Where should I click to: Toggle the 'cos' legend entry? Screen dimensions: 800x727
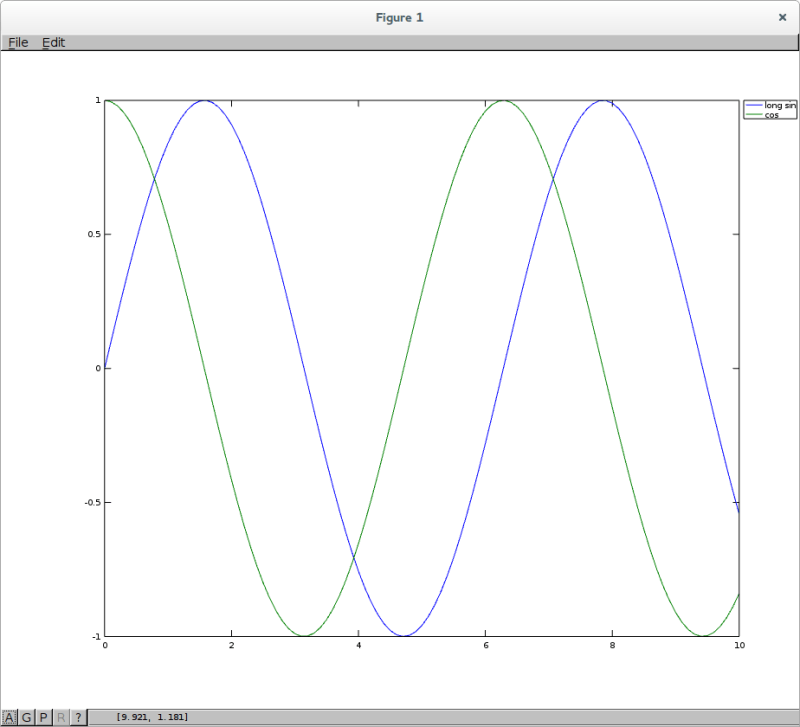(771, 113)
